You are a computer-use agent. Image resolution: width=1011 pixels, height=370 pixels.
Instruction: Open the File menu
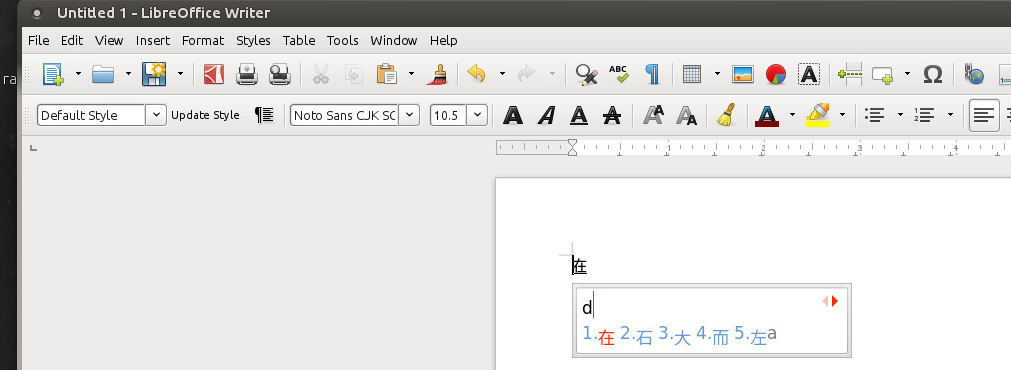coord(39,41)
